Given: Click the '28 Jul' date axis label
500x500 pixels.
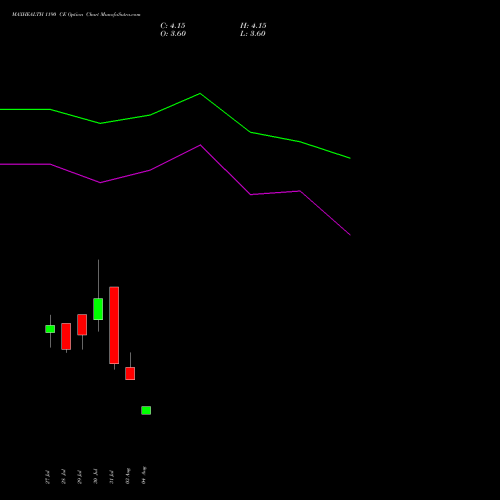Looking at the screenshot, I should pyautogui.click(x=63, y=477).
